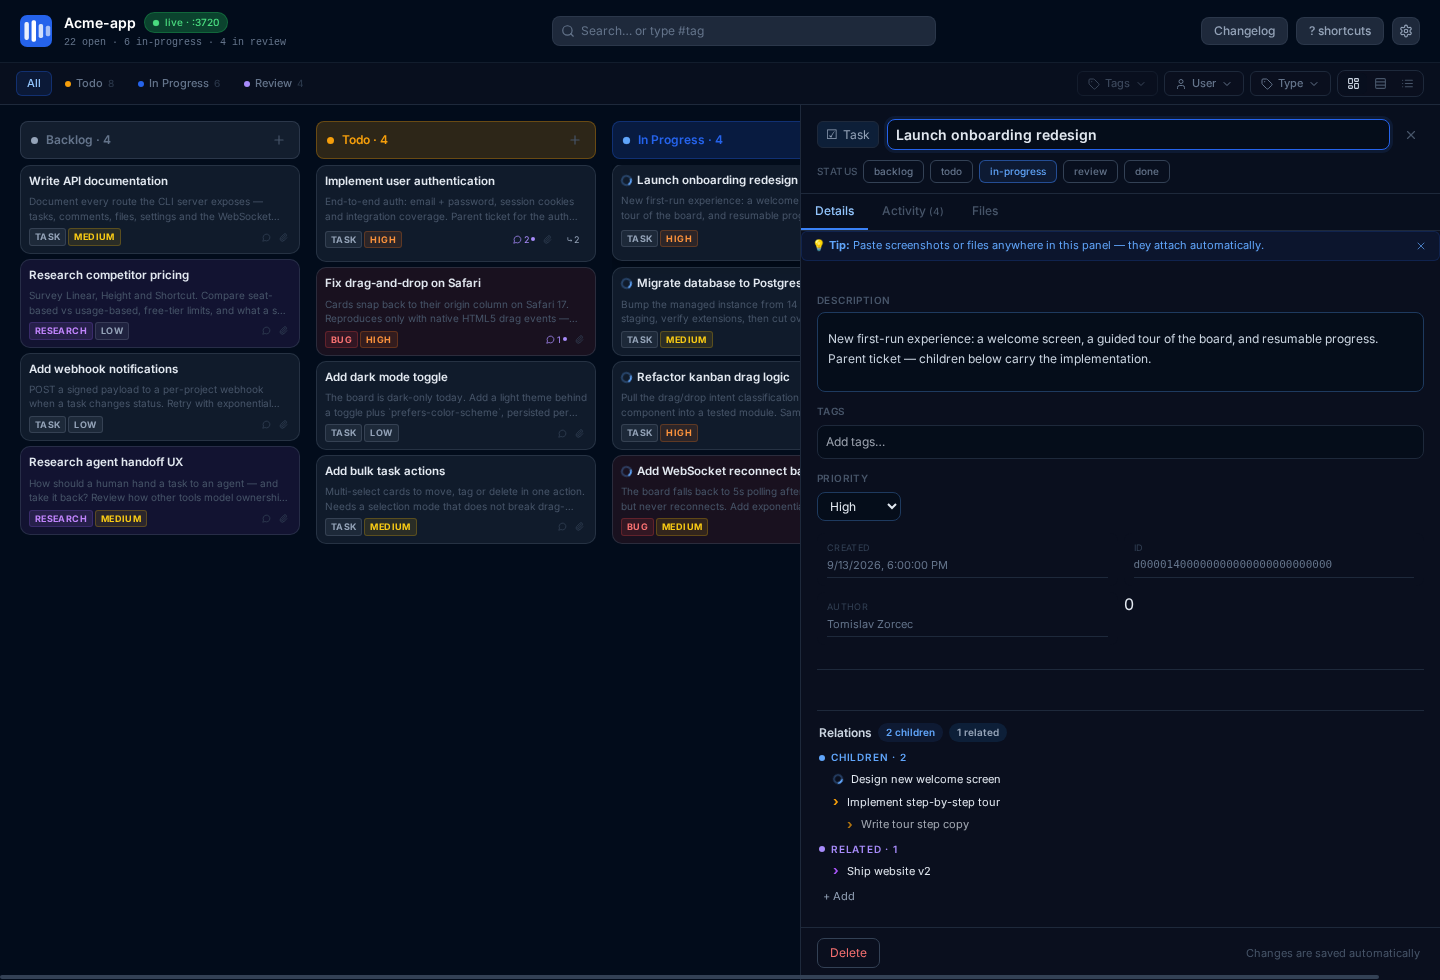Focus the search or #tag field
1440x980 pixels.
[744, 31]
